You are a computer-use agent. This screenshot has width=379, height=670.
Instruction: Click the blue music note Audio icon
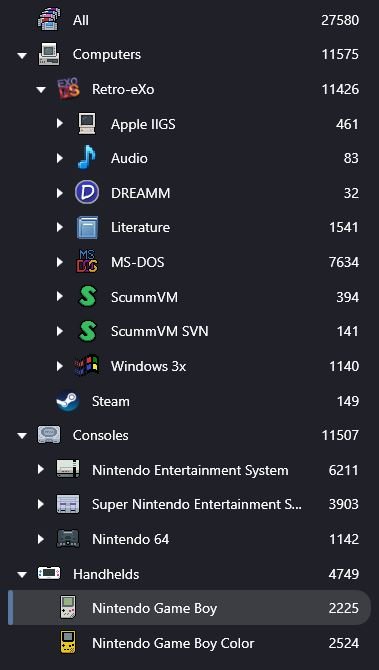click(x=87, y=158)
